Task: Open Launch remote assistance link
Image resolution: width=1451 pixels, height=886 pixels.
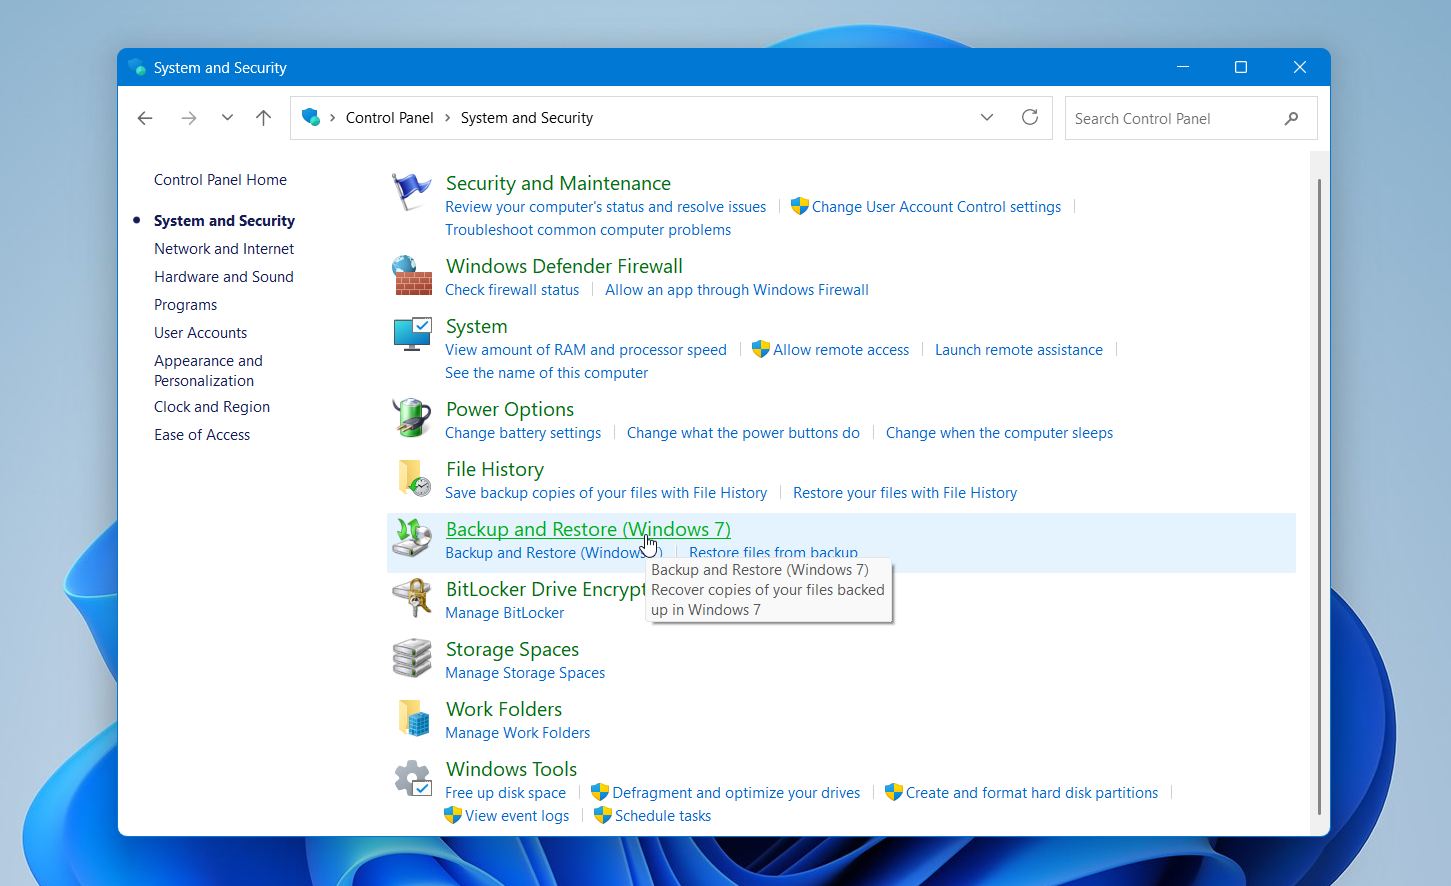Action: point(1019,350)
